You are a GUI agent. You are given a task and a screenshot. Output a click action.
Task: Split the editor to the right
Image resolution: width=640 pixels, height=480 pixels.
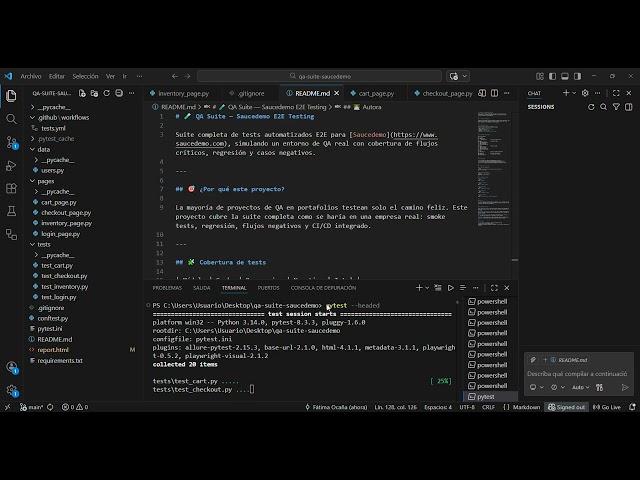[x=494, y=93]
